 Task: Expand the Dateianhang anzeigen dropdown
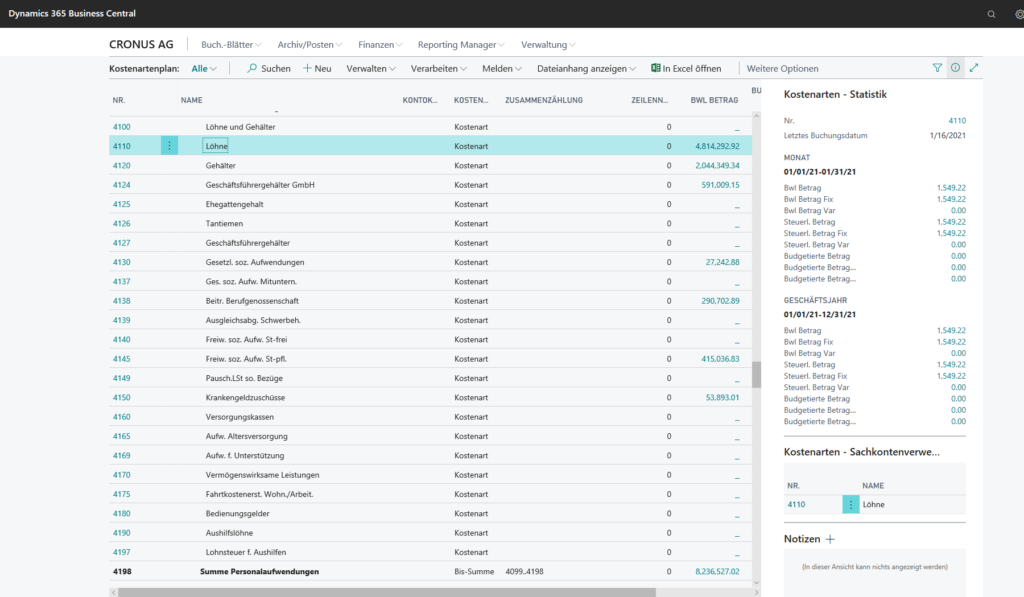coord(586,69)
